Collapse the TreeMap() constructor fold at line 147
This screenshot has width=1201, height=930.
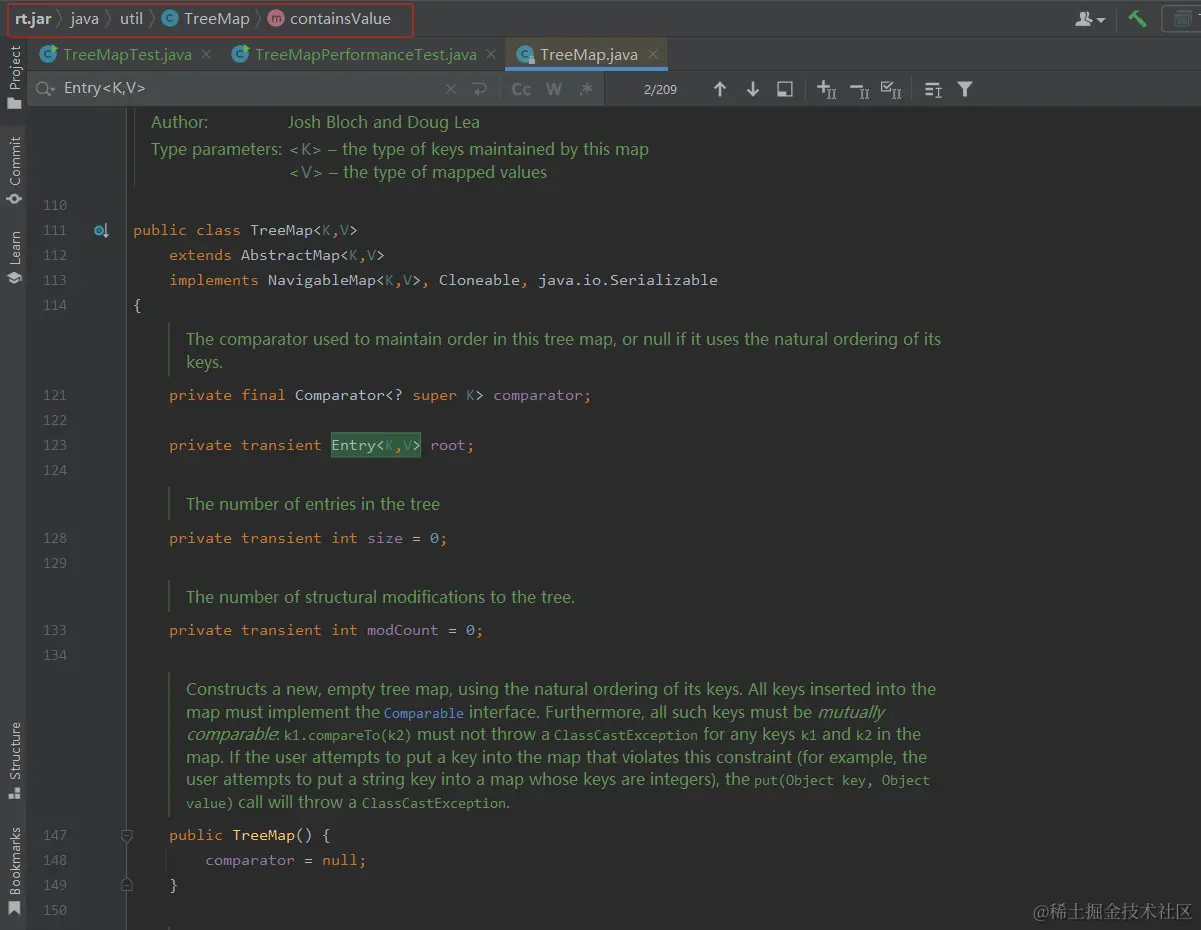(126, 835)
